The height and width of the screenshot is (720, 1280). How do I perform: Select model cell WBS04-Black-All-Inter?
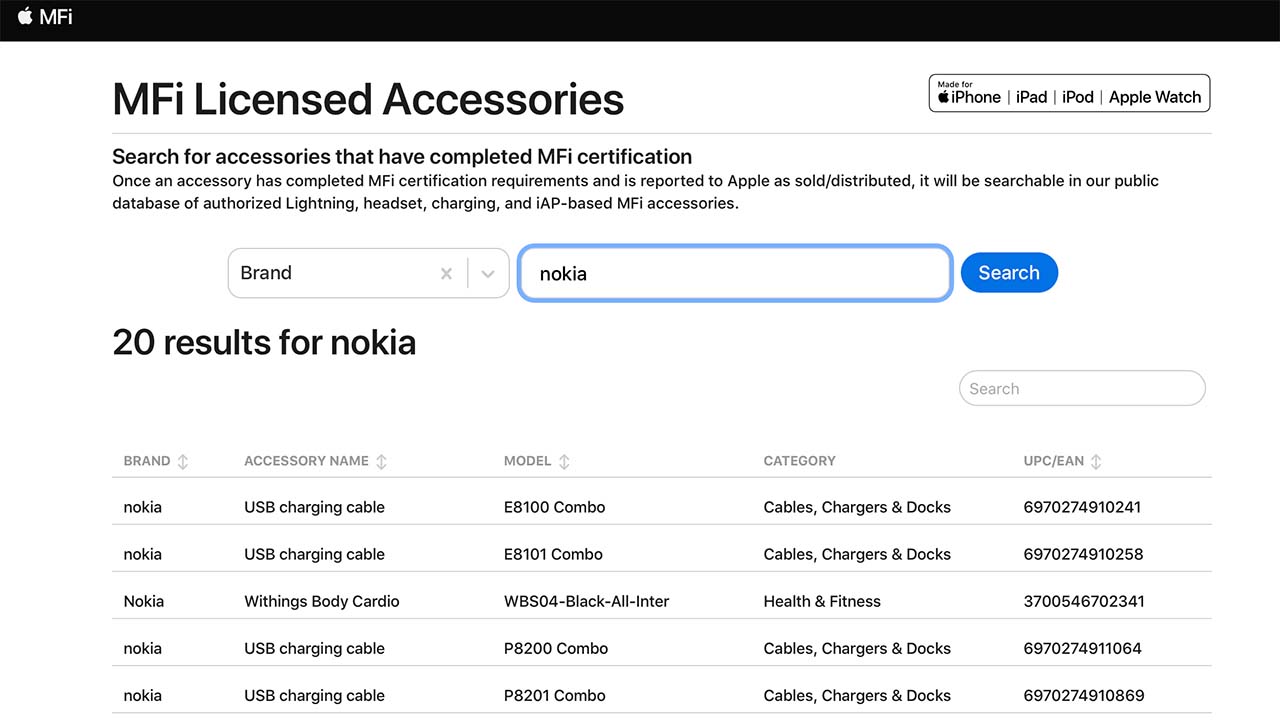coord(586,601)
